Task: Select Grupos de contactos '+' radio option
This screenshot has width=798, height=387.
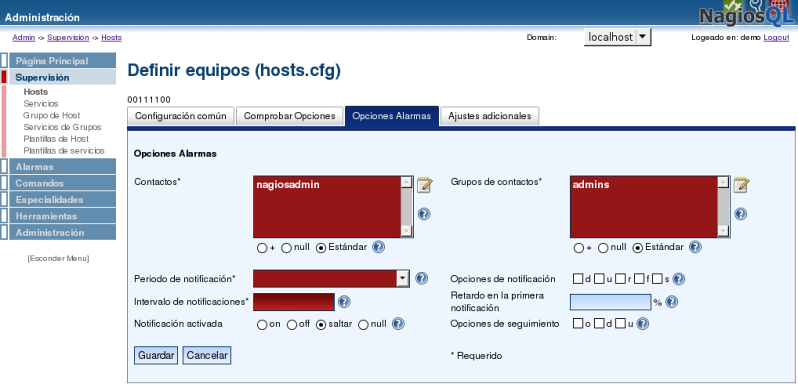Action: point(578,248)
